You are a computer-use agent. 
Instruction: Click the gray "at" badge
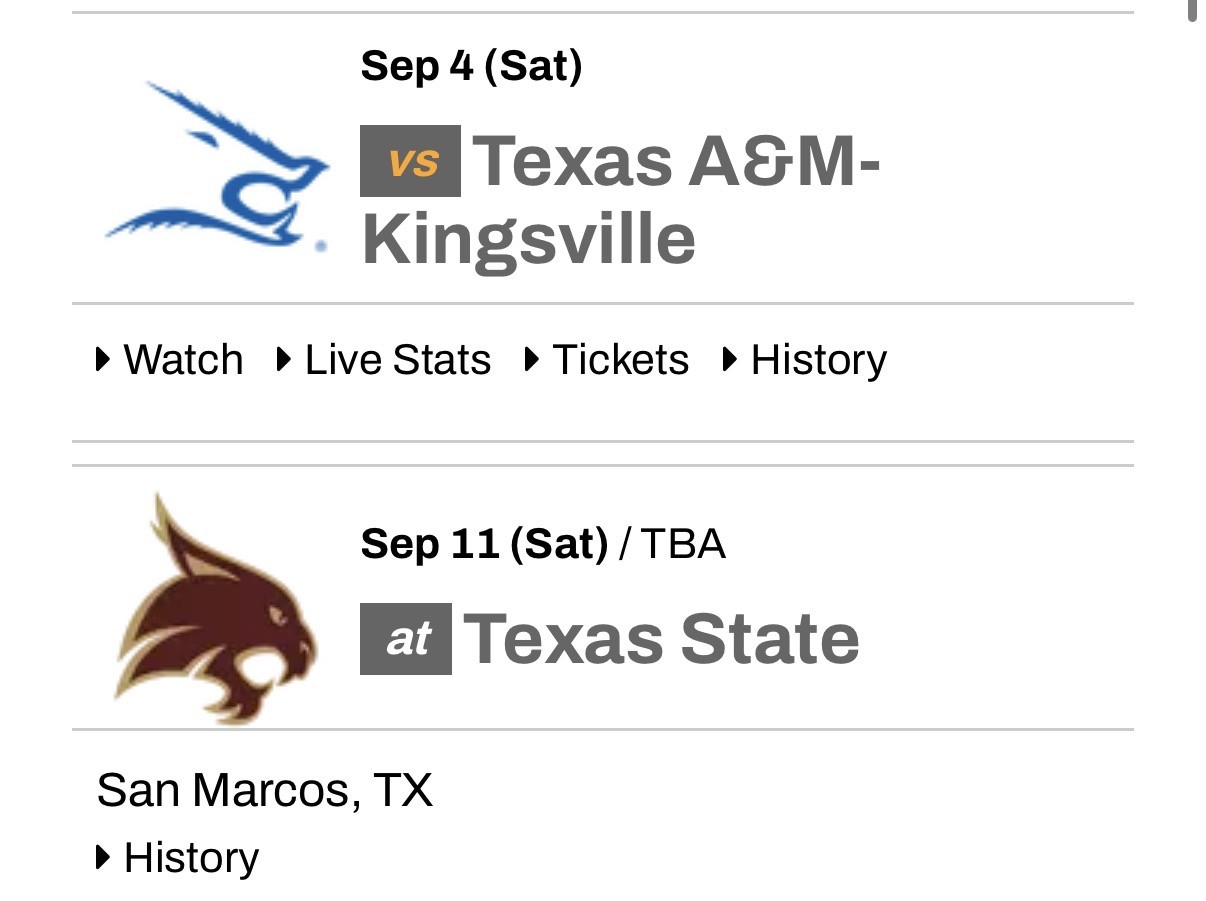point(406,639)
